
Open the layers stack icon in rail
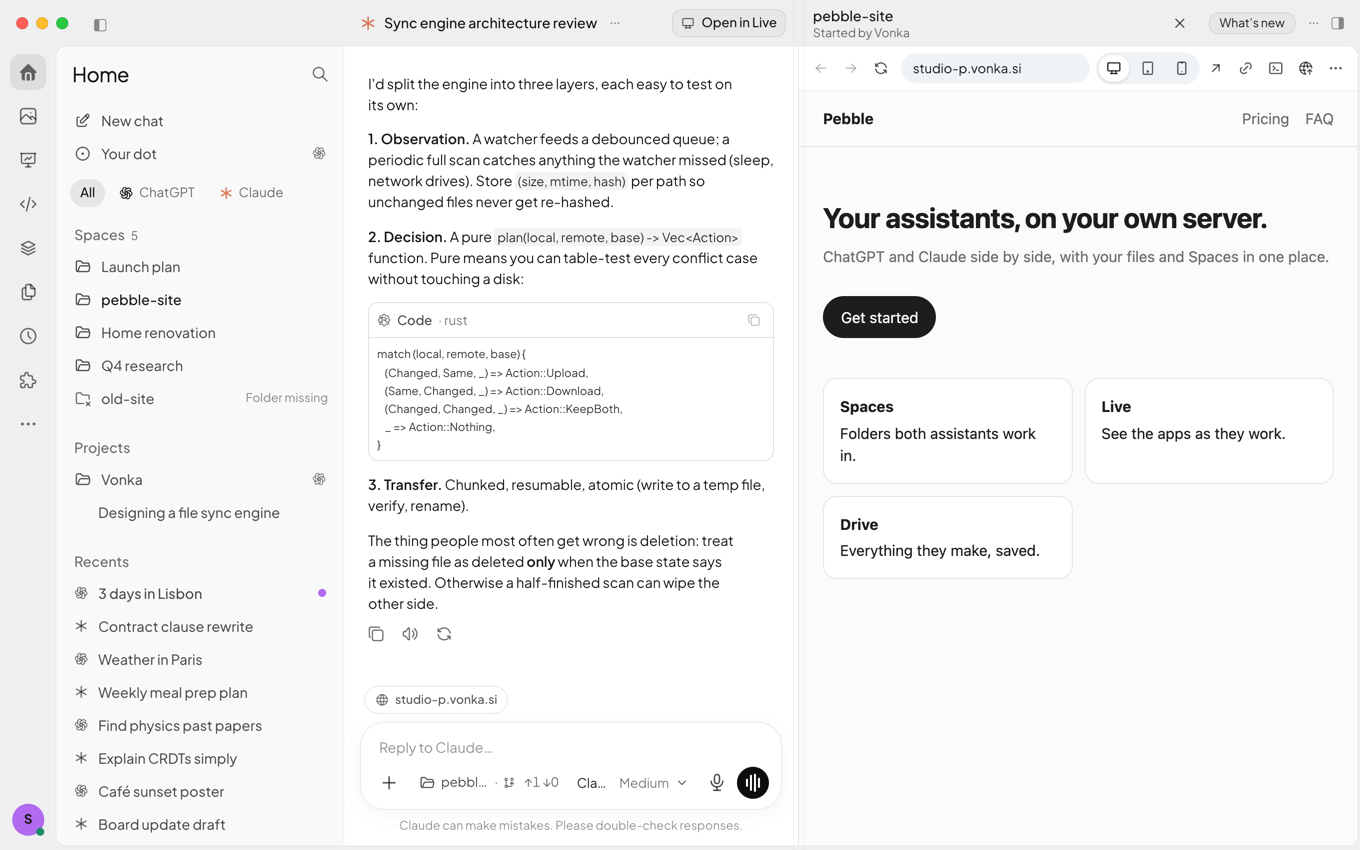tap(28, 248)
